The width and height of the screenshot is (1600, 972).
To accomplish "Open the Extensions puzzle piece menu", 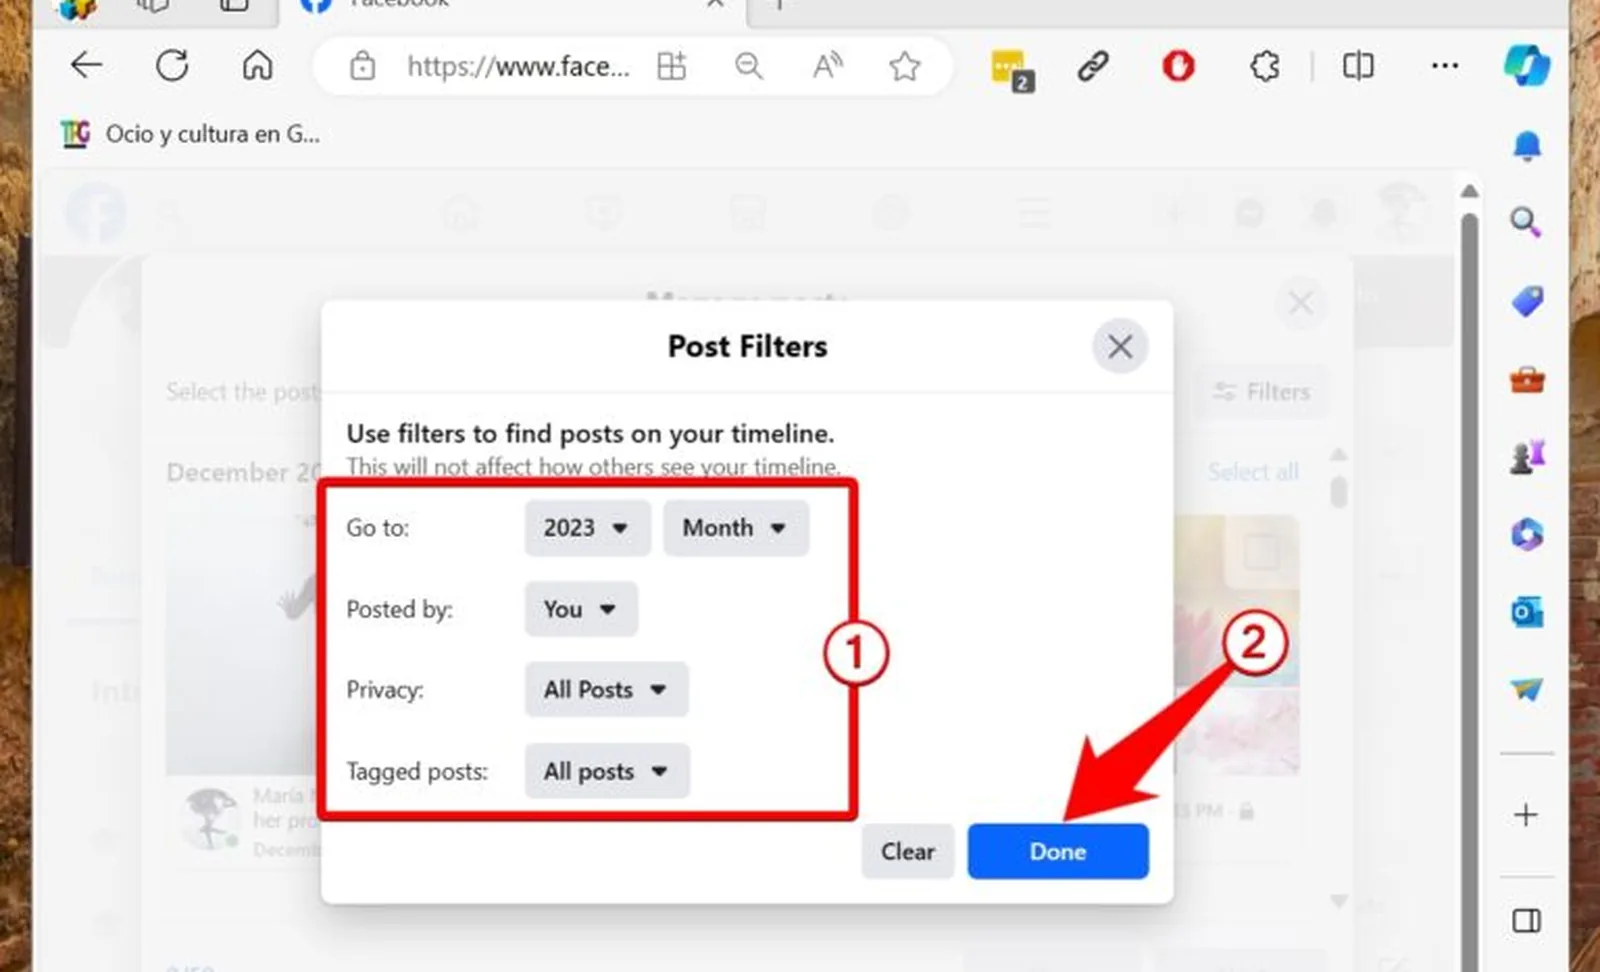I will coord(1265,67).
